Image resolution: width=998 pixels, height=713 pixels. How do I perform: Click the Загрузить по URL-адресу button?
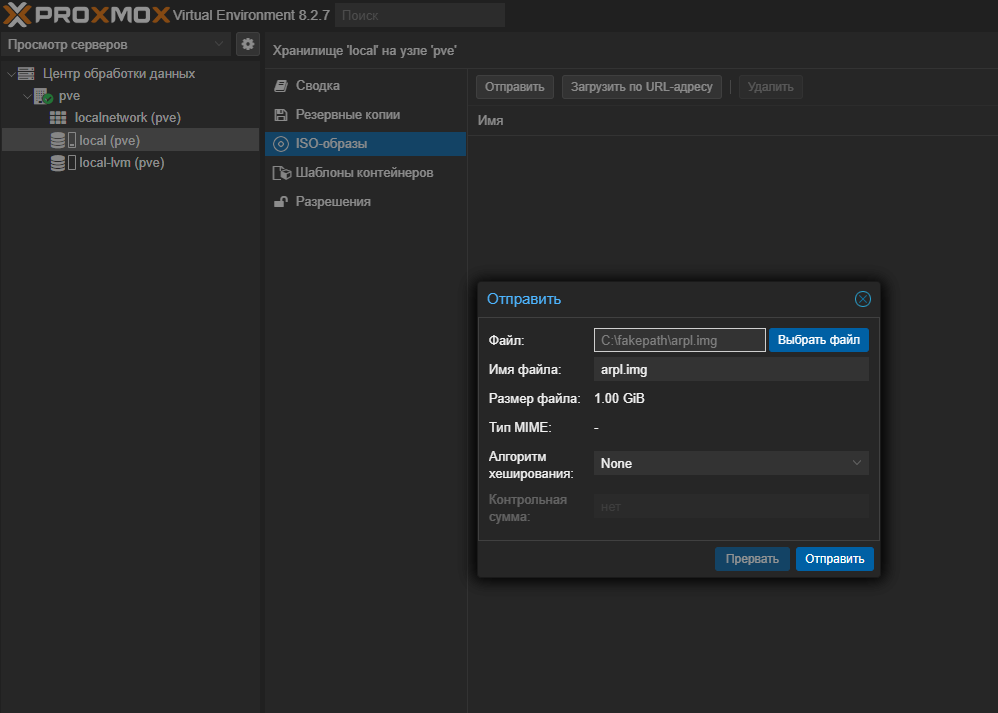(x=642, y=87)
